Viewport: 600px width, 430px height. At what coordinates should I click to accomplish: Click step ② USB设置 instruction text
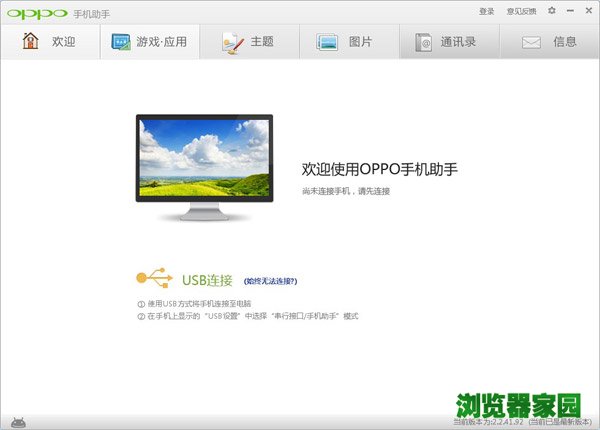(x=248, y=316)
